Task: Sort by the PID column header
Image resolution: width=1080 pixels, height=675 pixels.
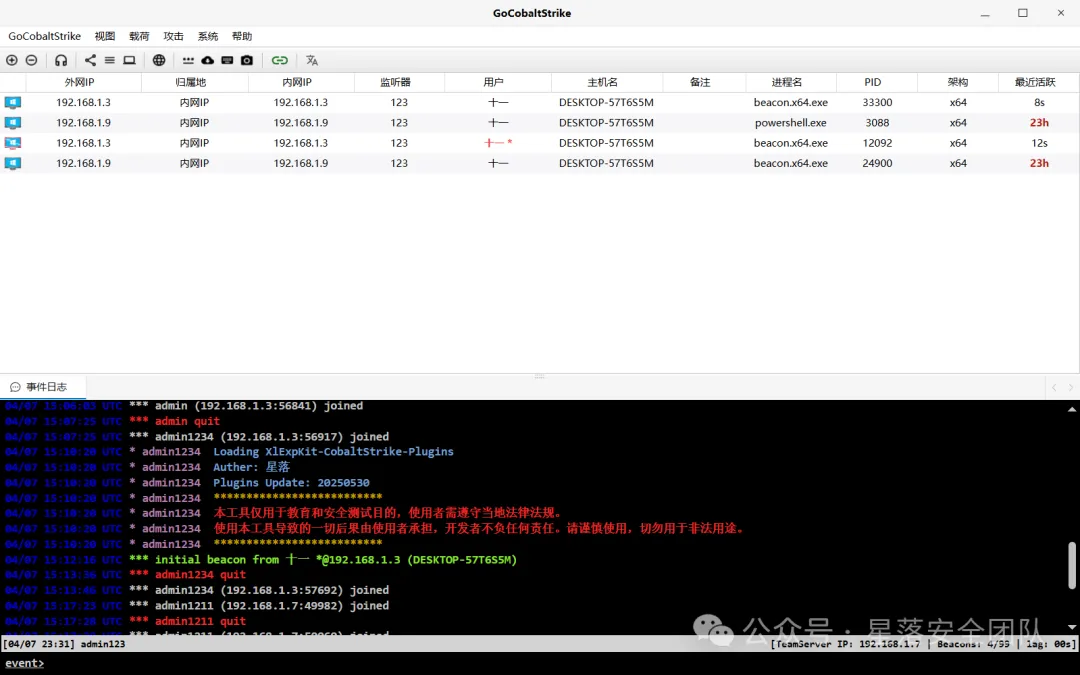Action: click(877, 82)
